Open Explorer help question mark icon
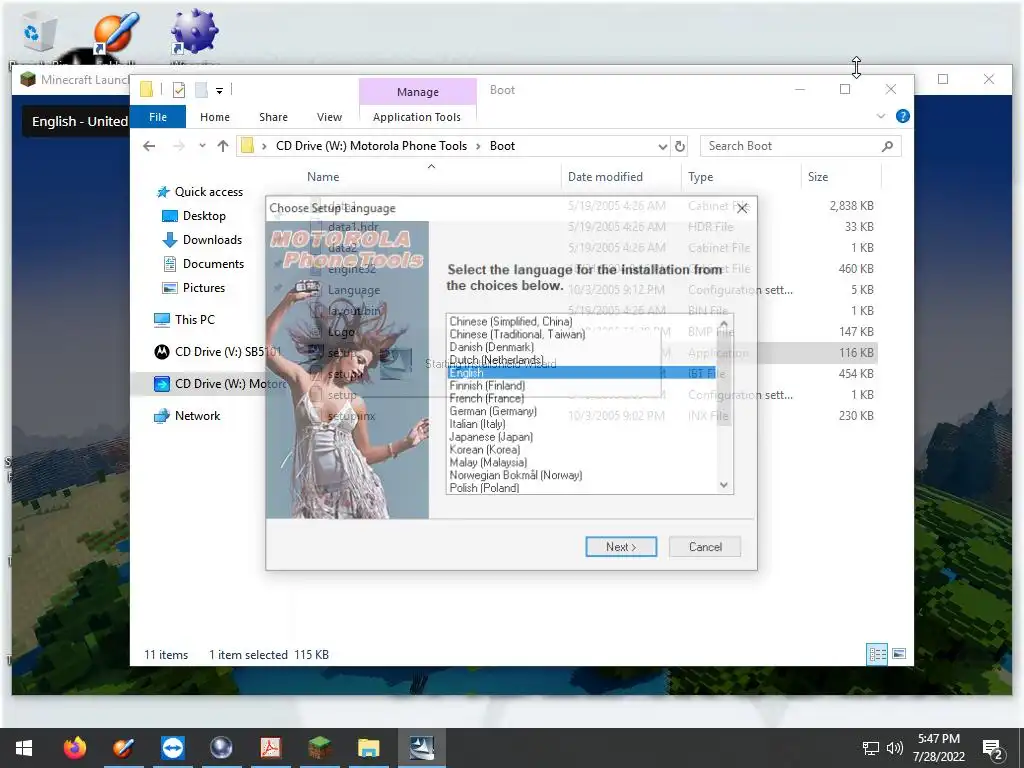 pyautogui.click(x=903, y=116)
